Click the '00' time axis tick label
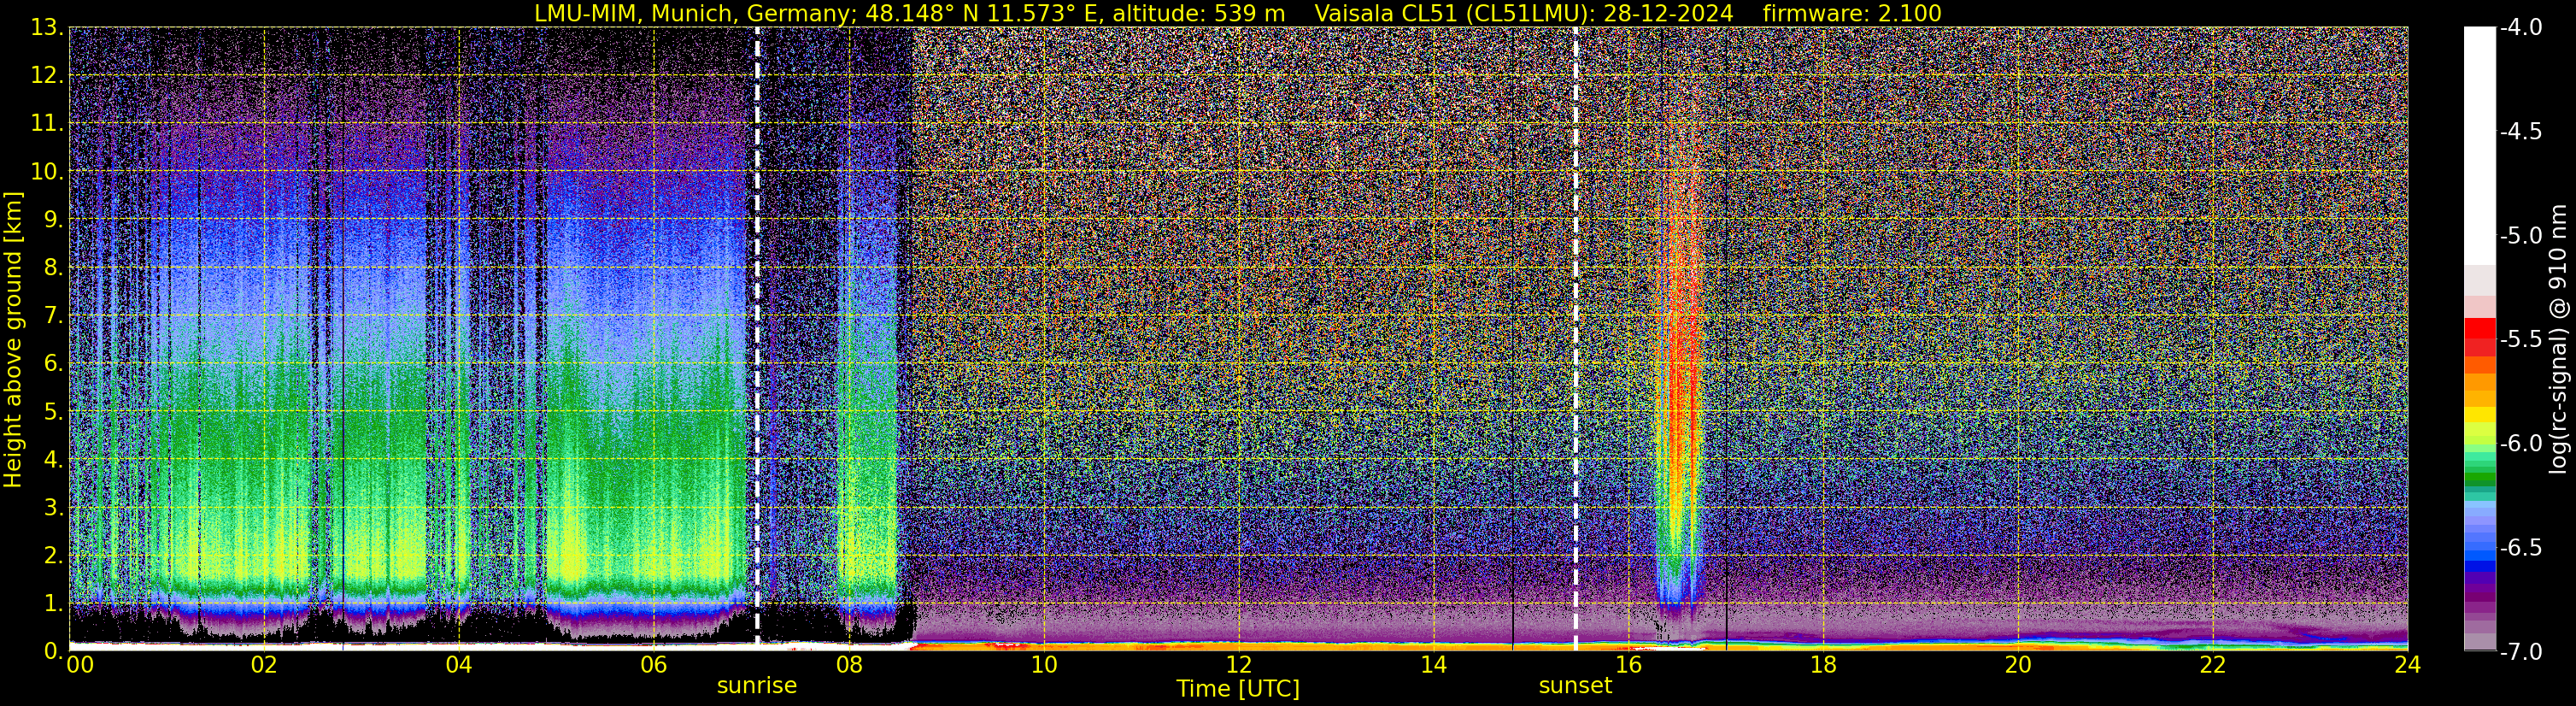The height and width of the screenshot is (706, 2576). pos(80,665)
